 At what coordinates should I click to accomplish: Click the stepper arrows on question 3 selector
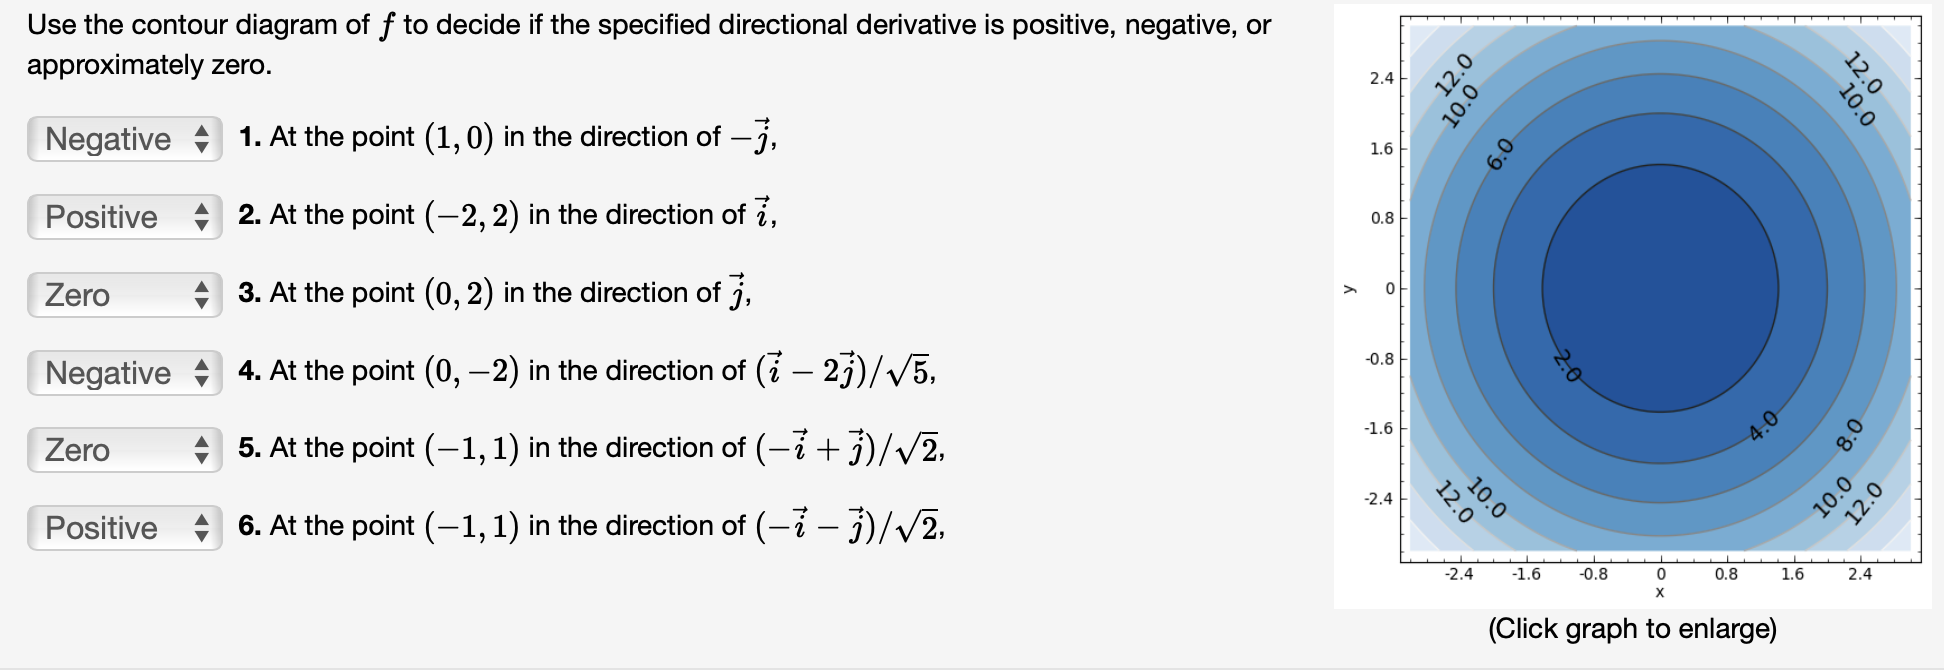pyautogui.click(x=204, y=295)
